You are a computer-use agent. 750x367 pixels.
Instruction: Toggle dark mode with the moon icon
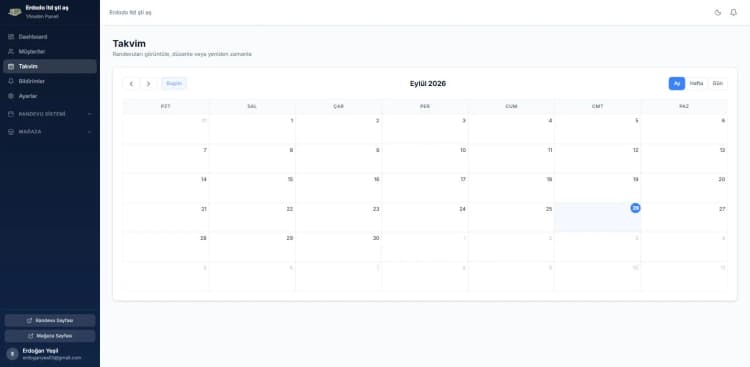point(717,12)
